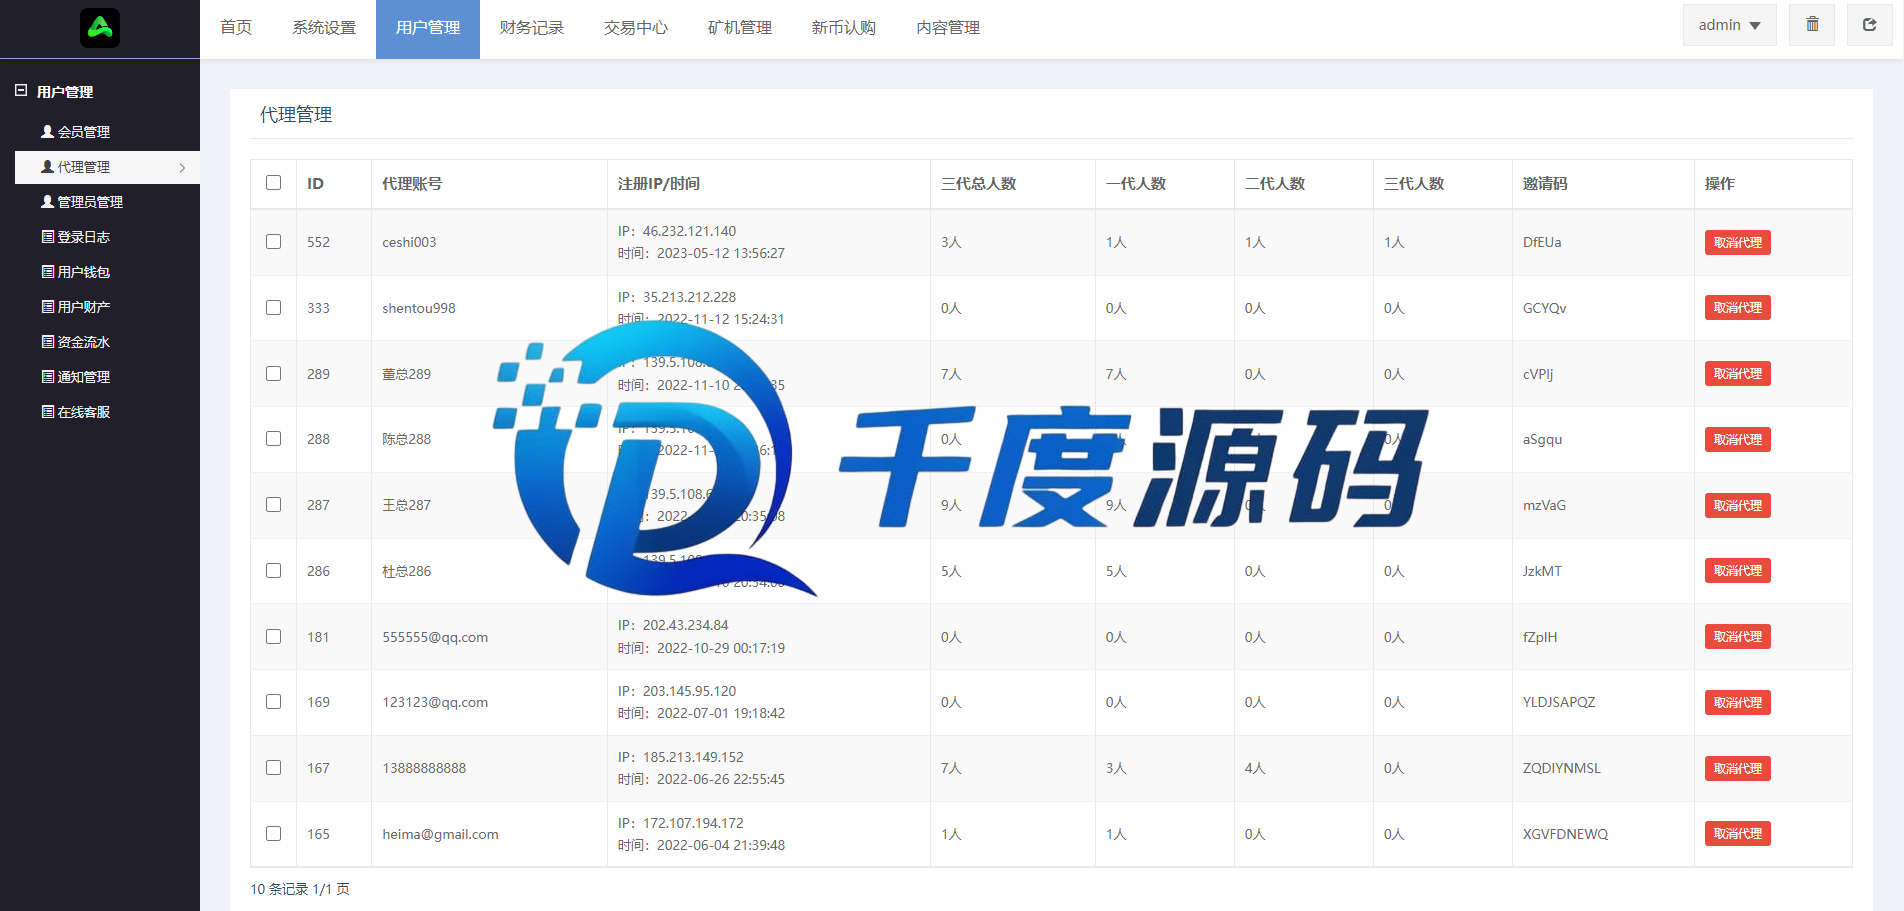This screenshot has height=911, width=1904.
Task: Open the admin dropdown menu
Action: [1729, 25]
